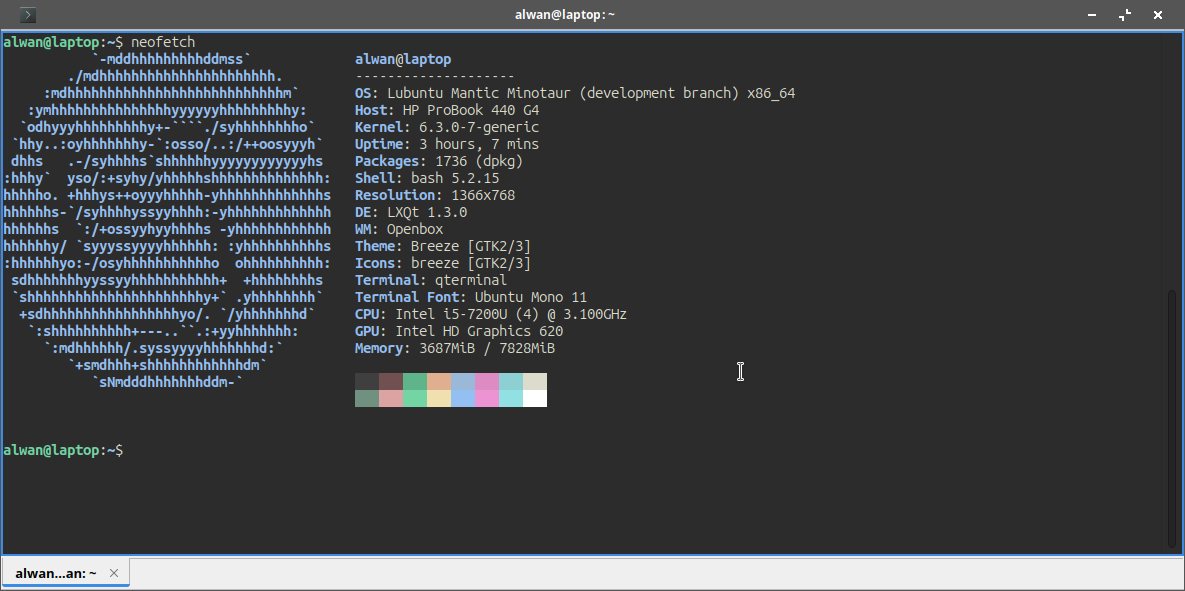Click the terminal vertical scrollbar handle
1185x591 pixels.
(x=1173, y=419)
